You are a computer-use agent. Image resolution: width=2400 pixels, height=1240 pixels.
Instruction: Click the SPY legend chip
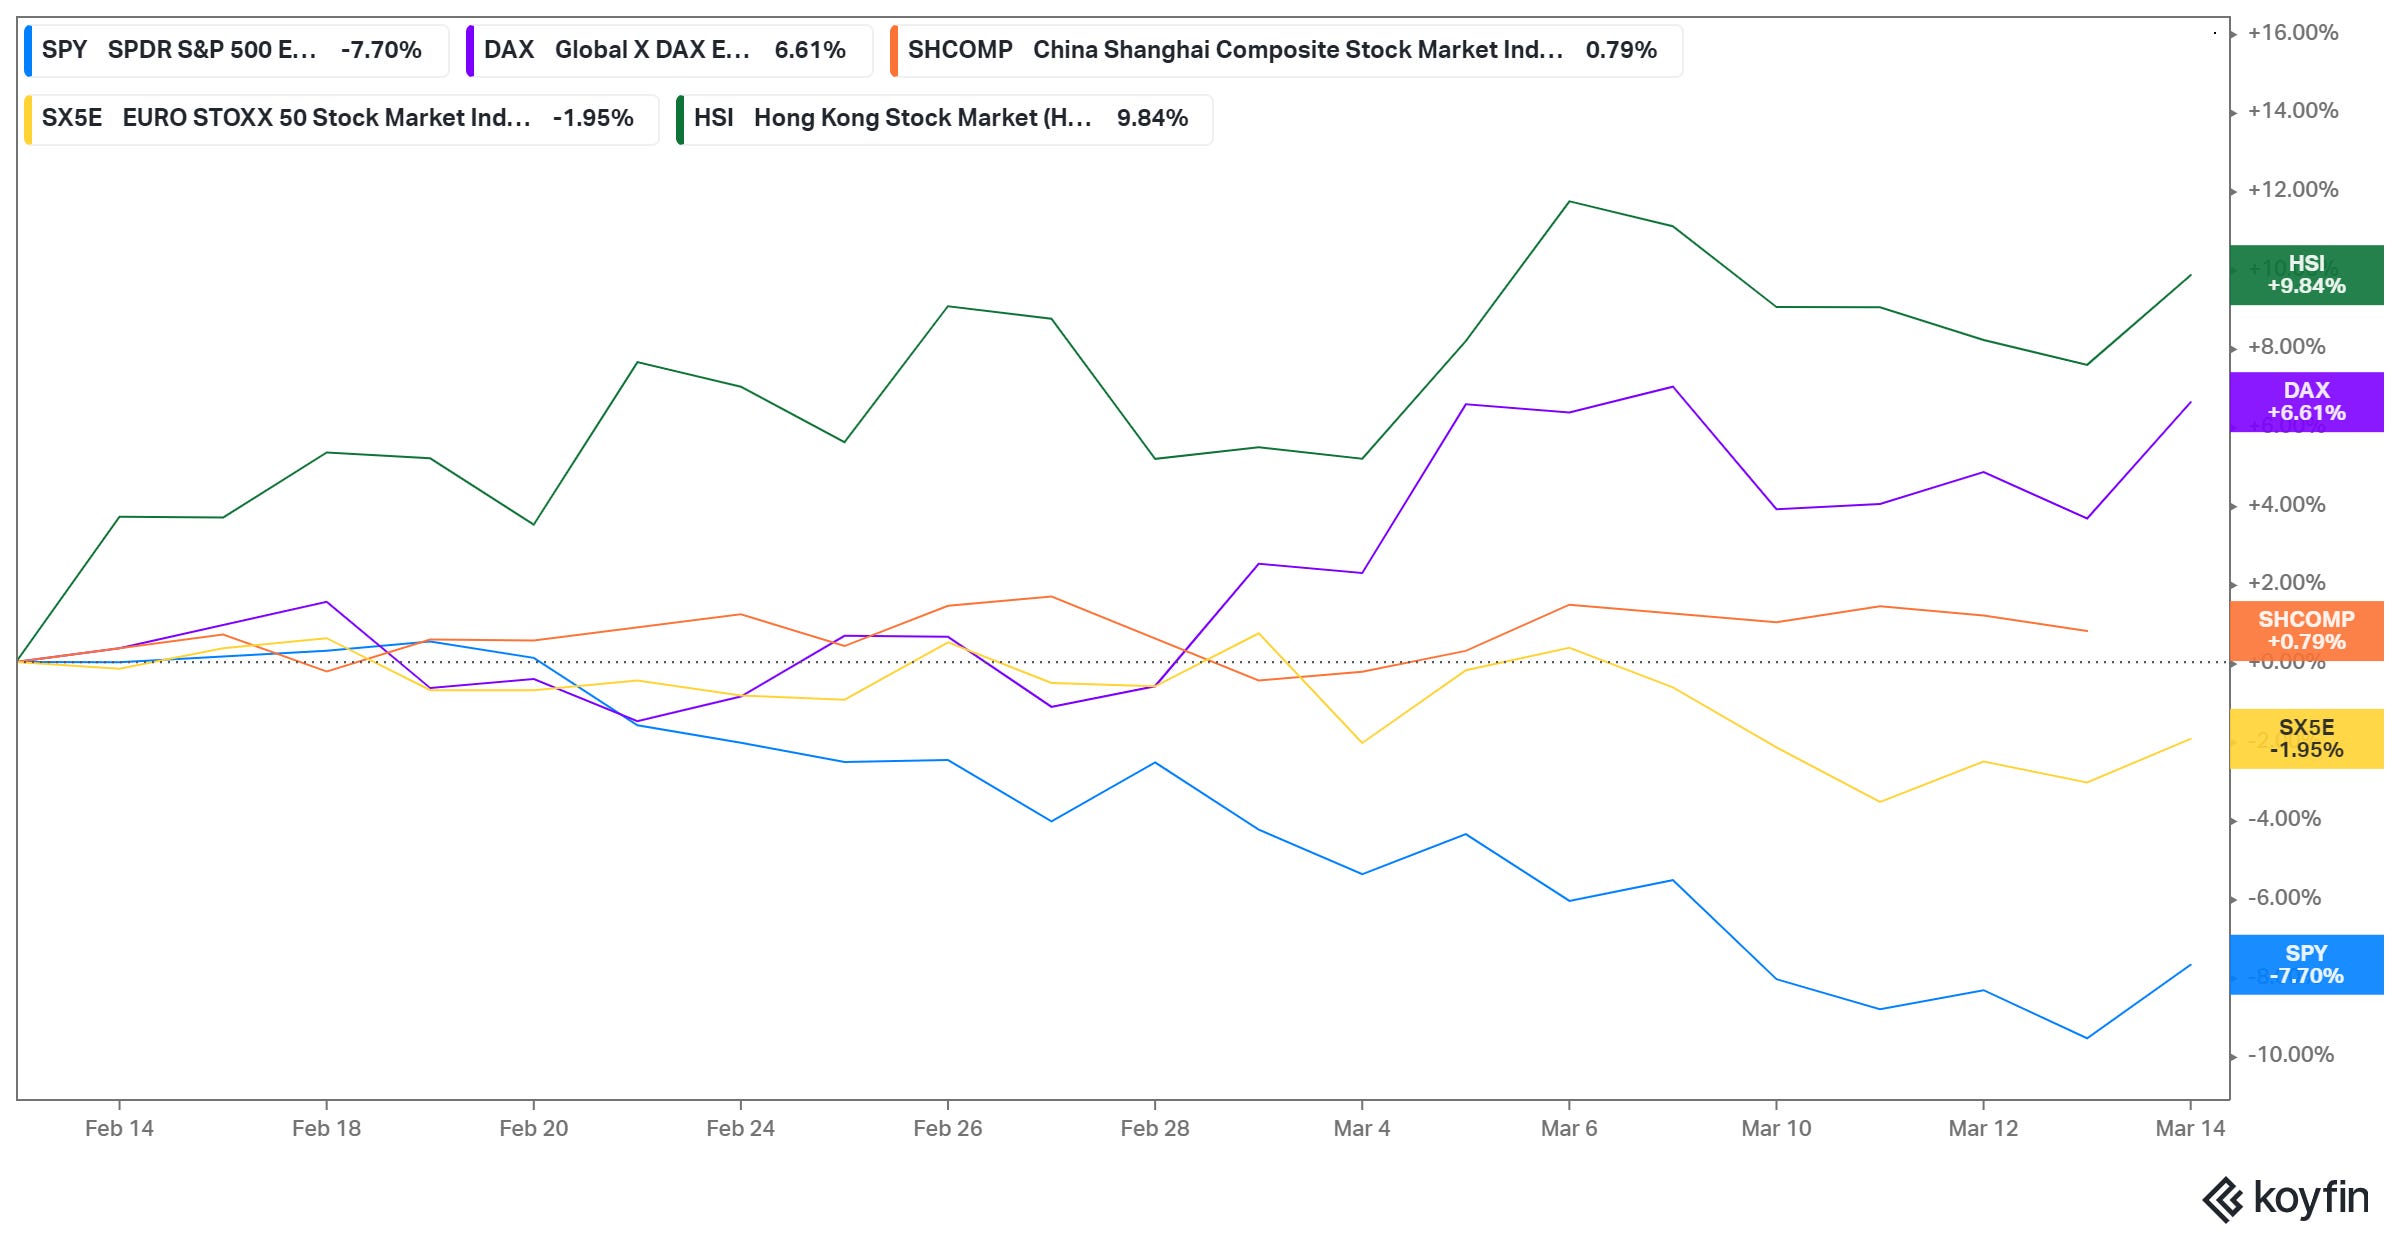(x=236, y=50)
